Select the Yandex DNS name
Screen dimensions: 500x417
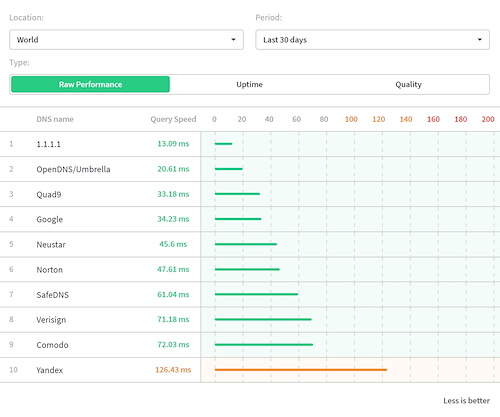[x=50, y=370]
